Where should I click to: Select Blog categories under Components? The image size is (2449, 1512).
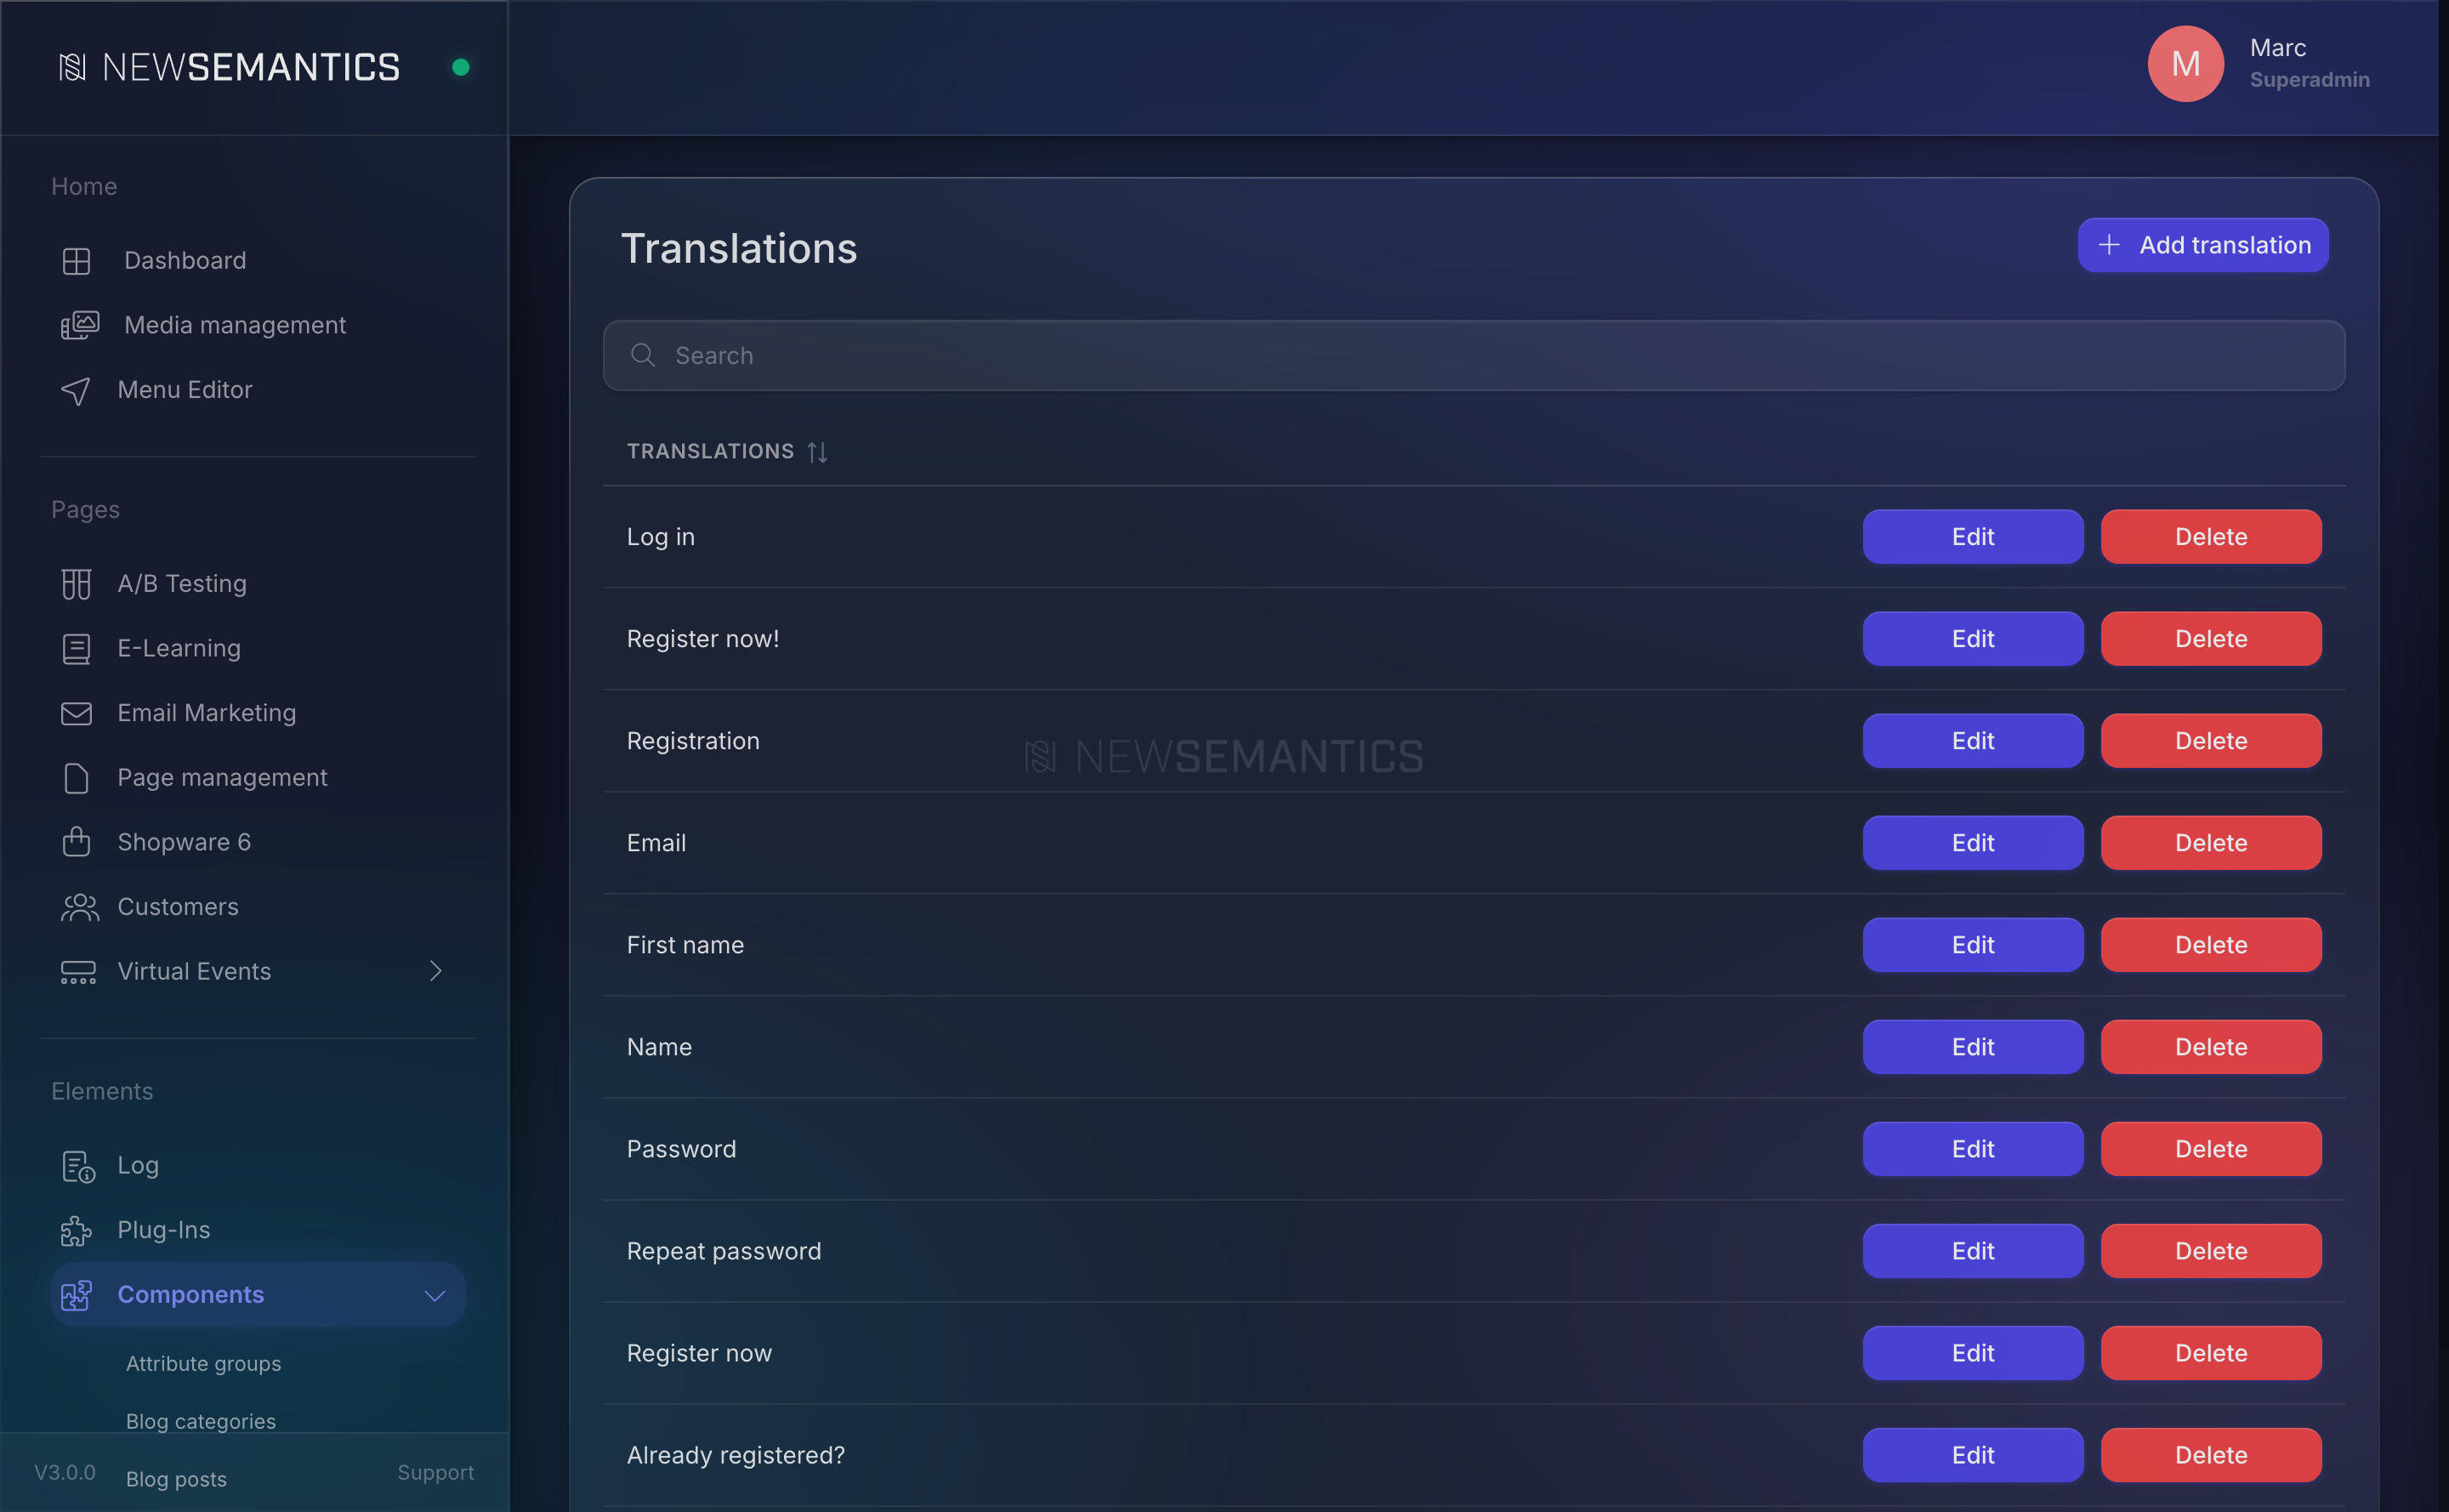(x=201, y=1421)
